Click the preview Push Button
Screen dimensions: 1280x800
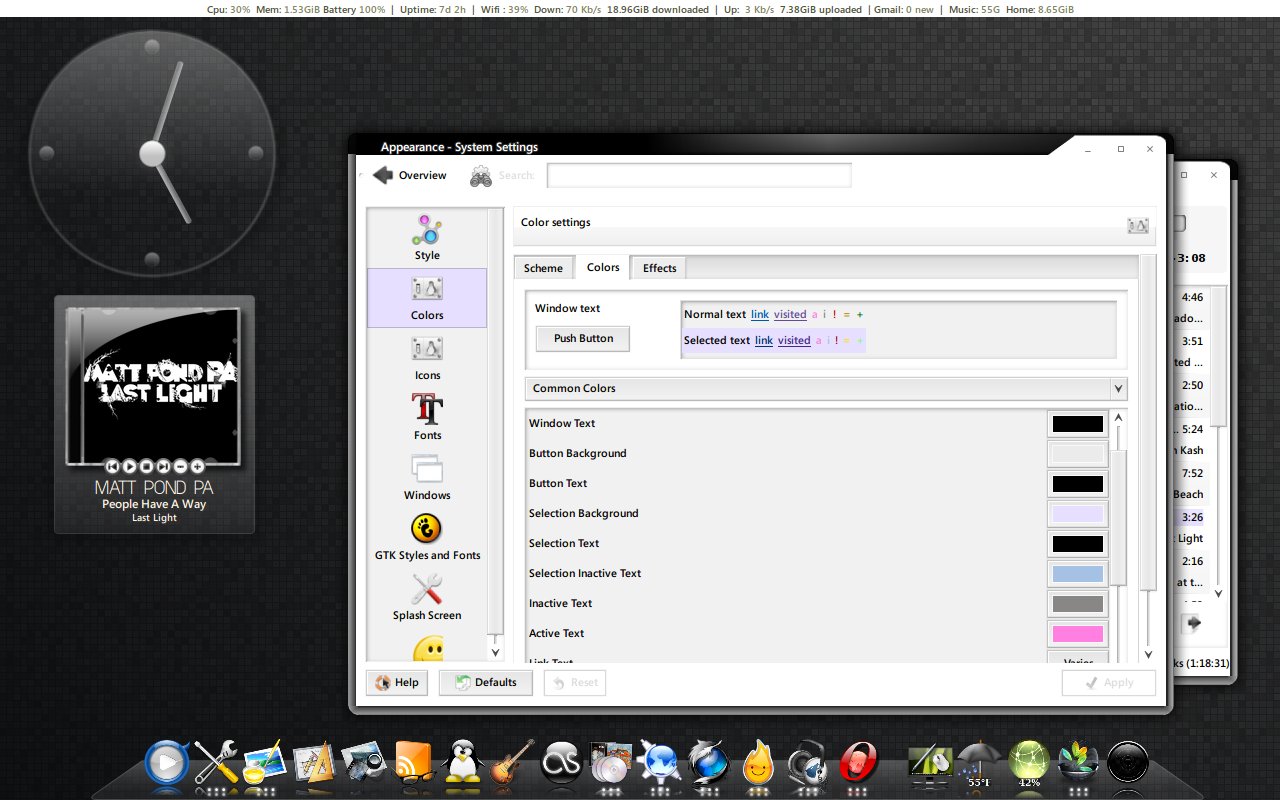(583, 338)
